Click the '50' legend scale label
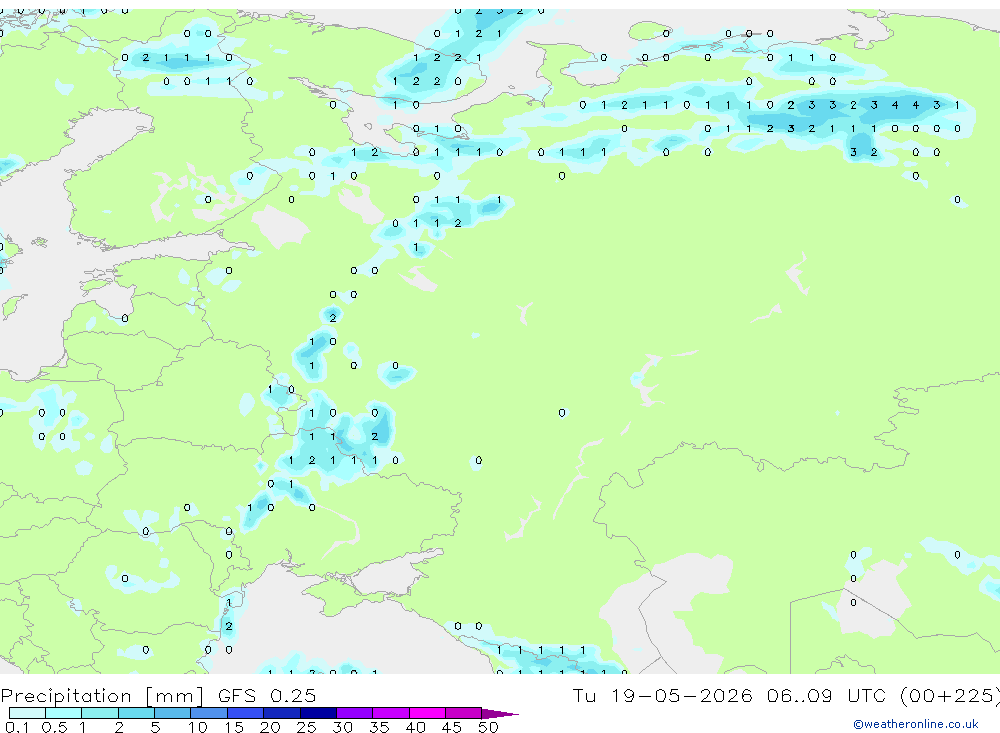 coord(488,727)
